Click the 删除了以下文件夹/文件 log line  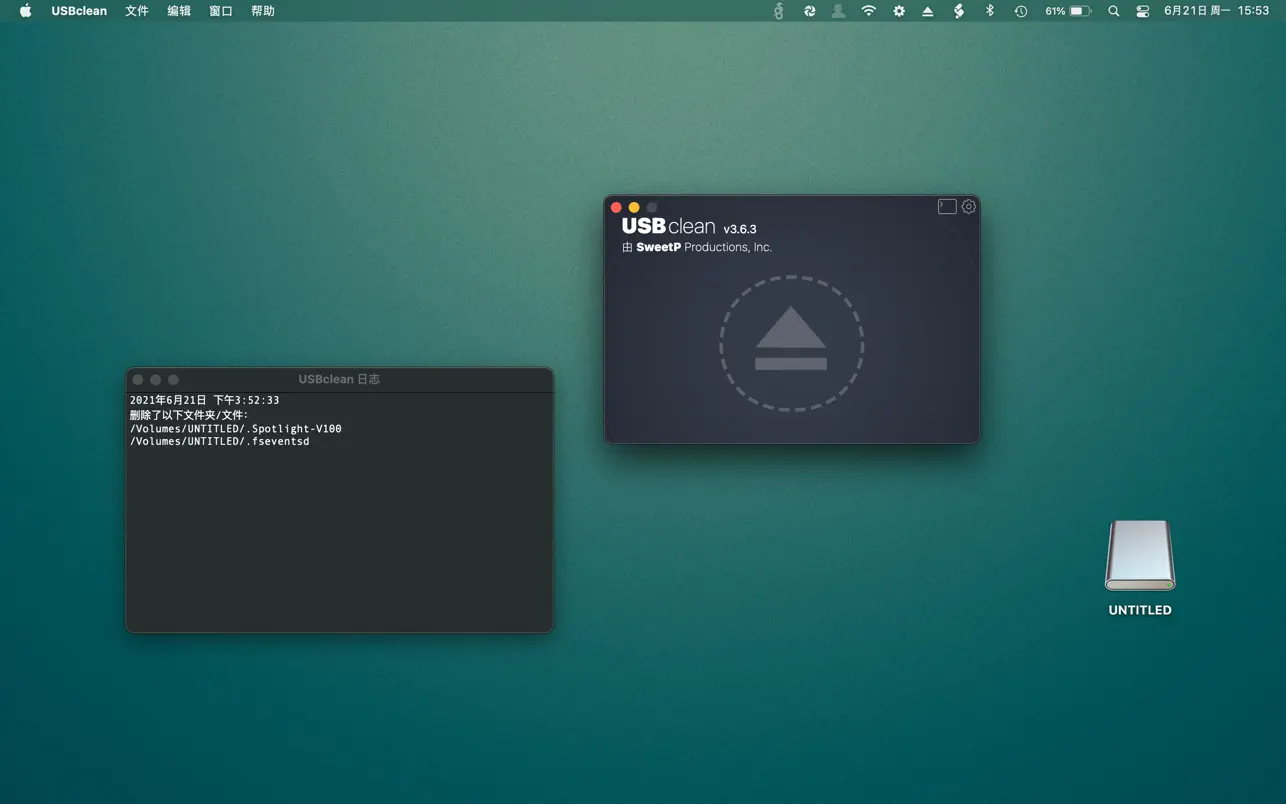point(189,414)
